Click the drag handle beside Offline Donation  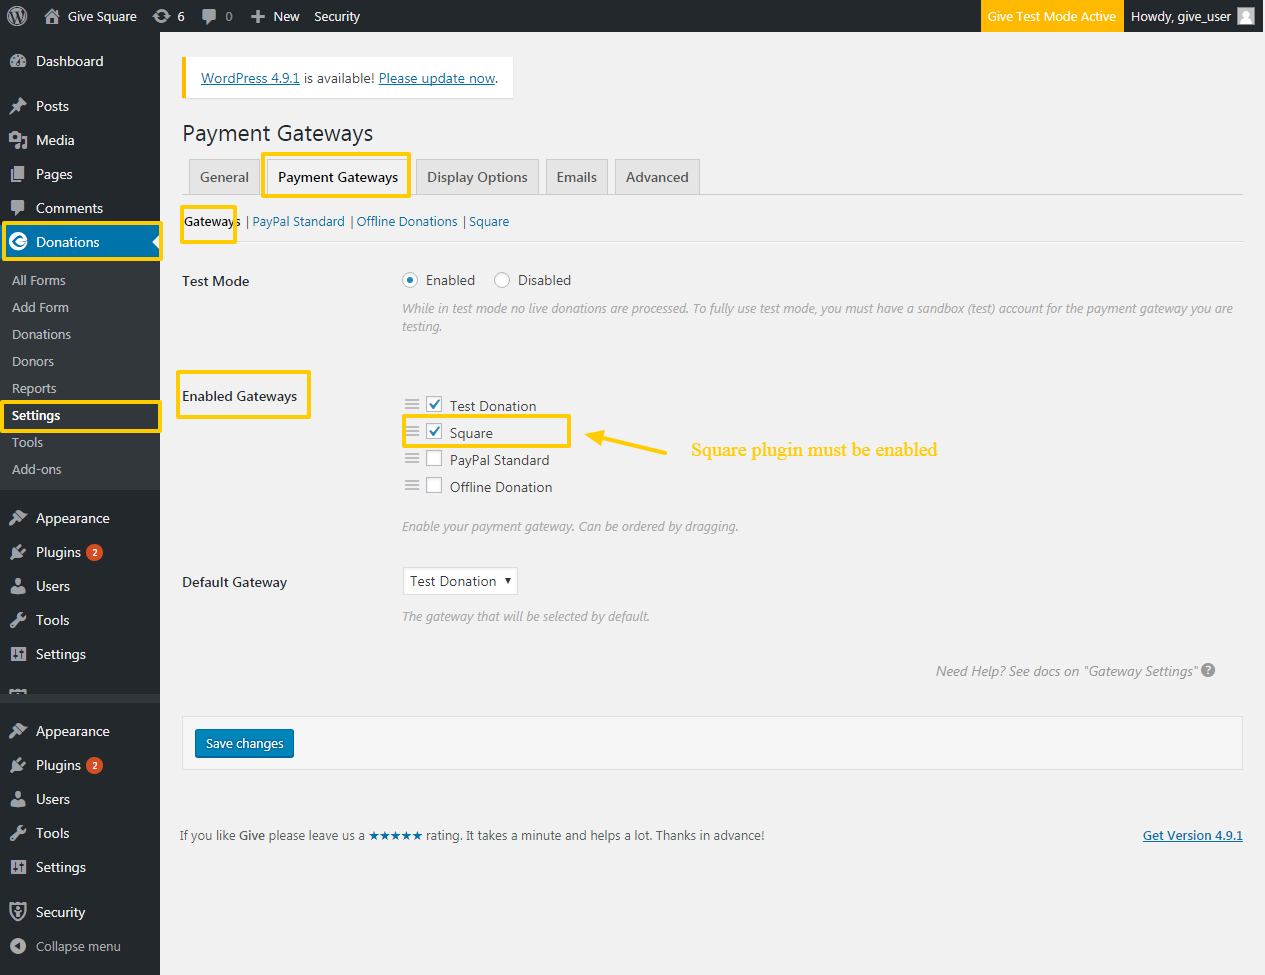point(412,485)
